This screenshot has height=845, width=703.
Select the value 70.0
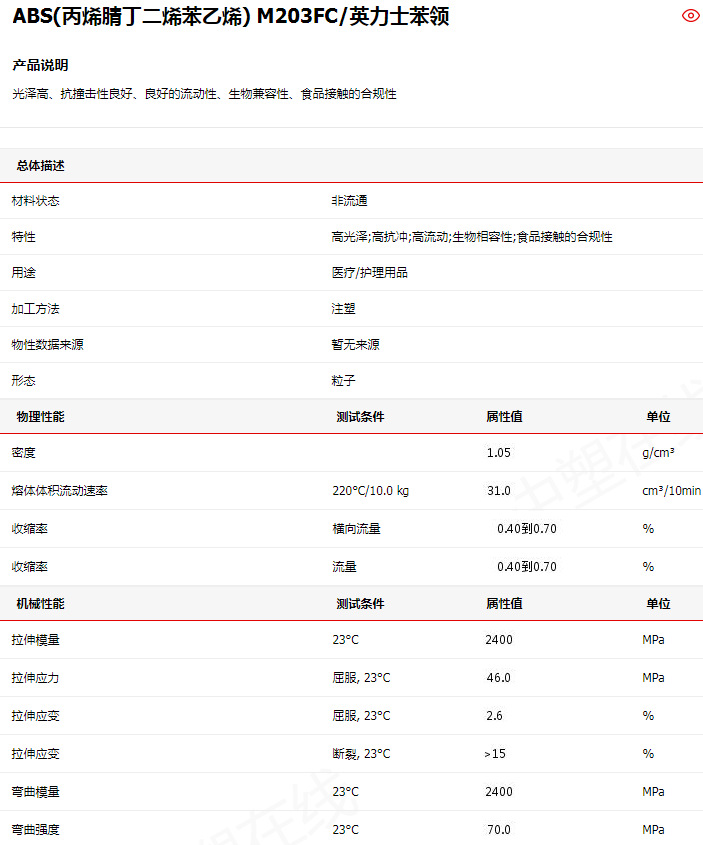click(x=499, y=830)
